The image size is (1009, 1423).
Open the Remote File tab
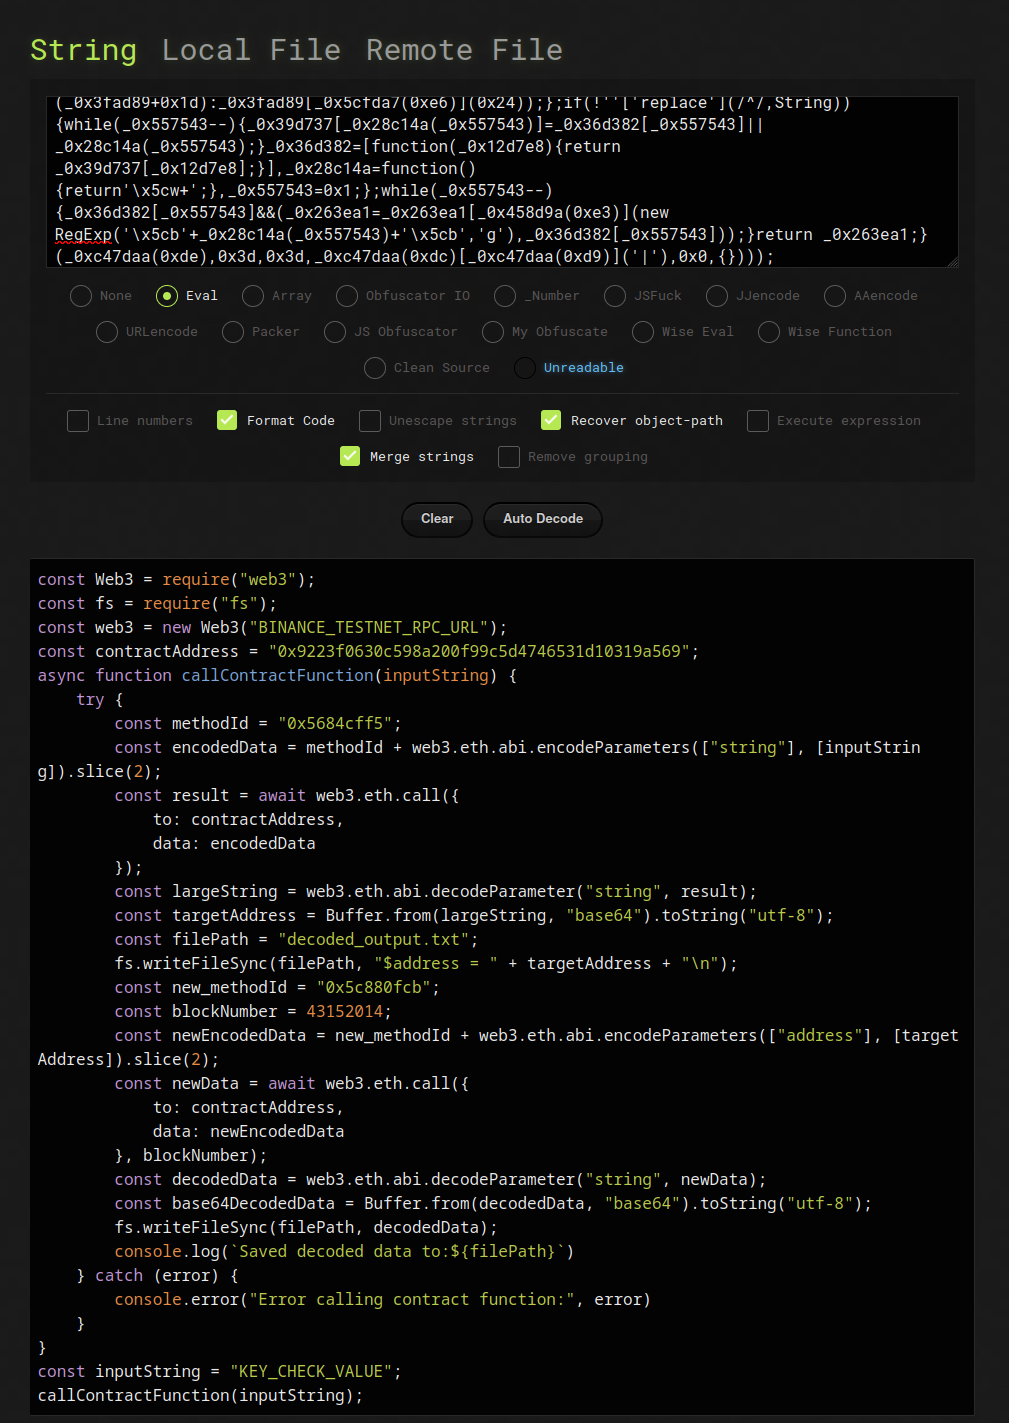464,50
